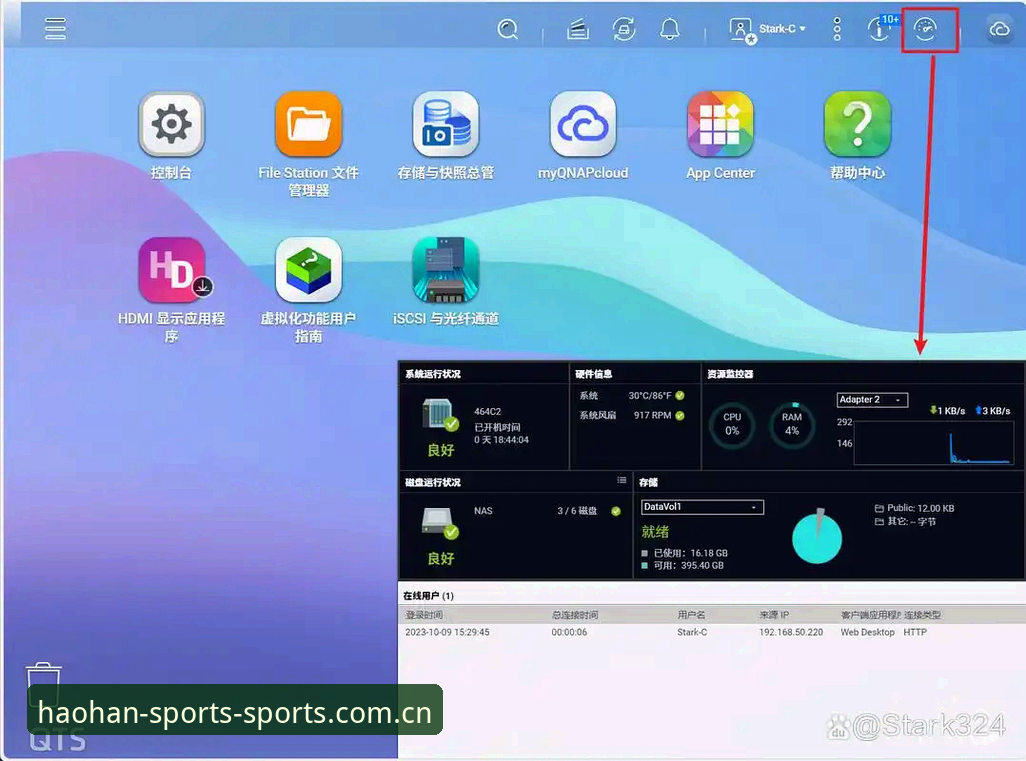Open the search magnifier in top bar

click(x=508, y=29)
